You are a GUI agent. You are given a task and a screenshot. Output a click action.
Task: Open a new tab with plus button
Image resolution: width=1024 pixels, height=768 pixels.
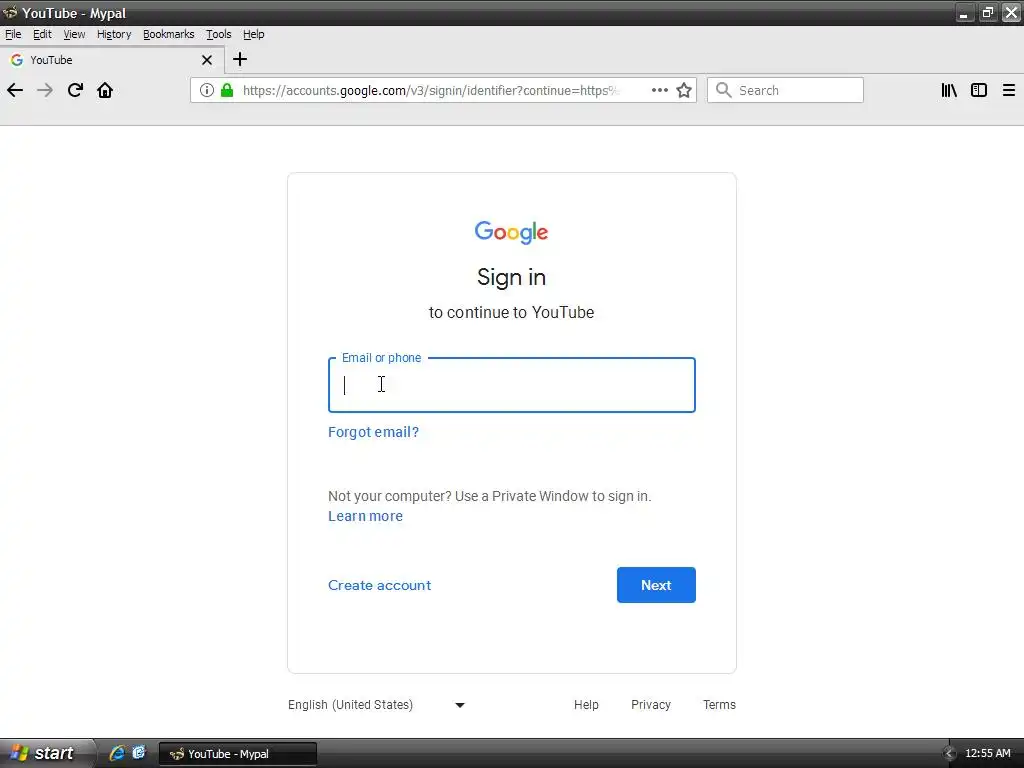(240, 59)
